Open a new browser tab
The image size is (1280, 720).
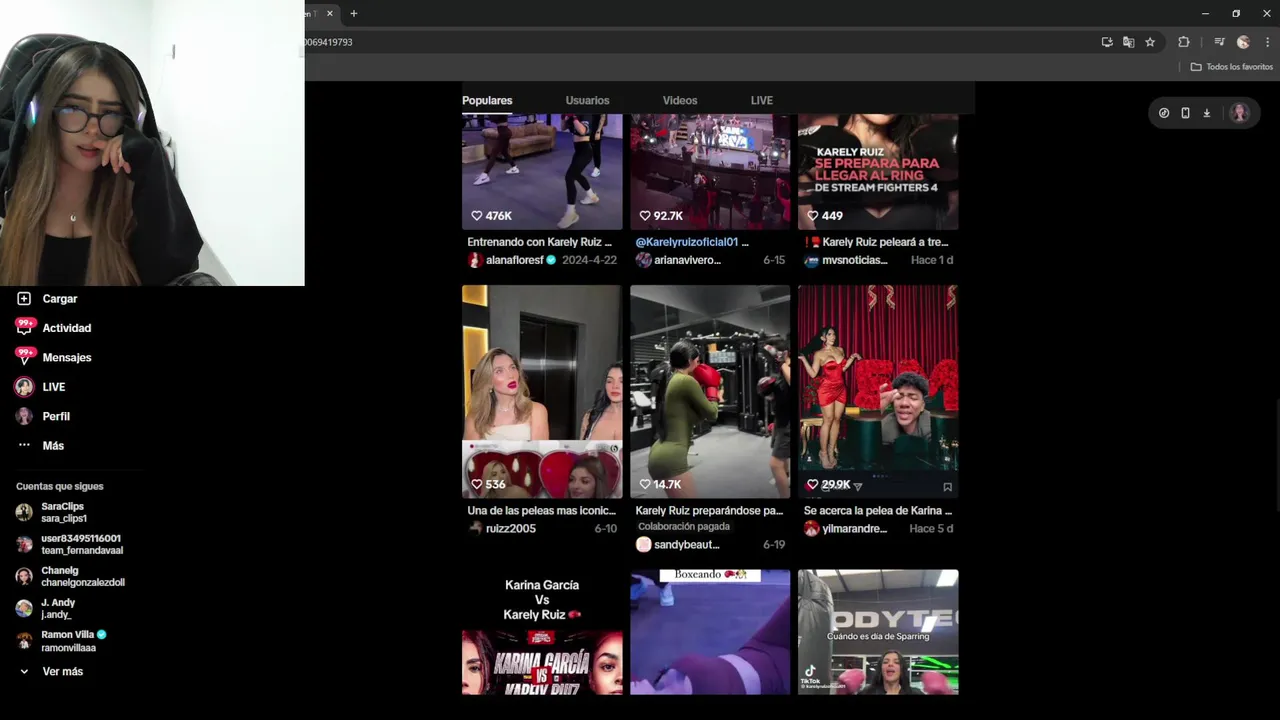pyautogui.click(x=353, y=13)
